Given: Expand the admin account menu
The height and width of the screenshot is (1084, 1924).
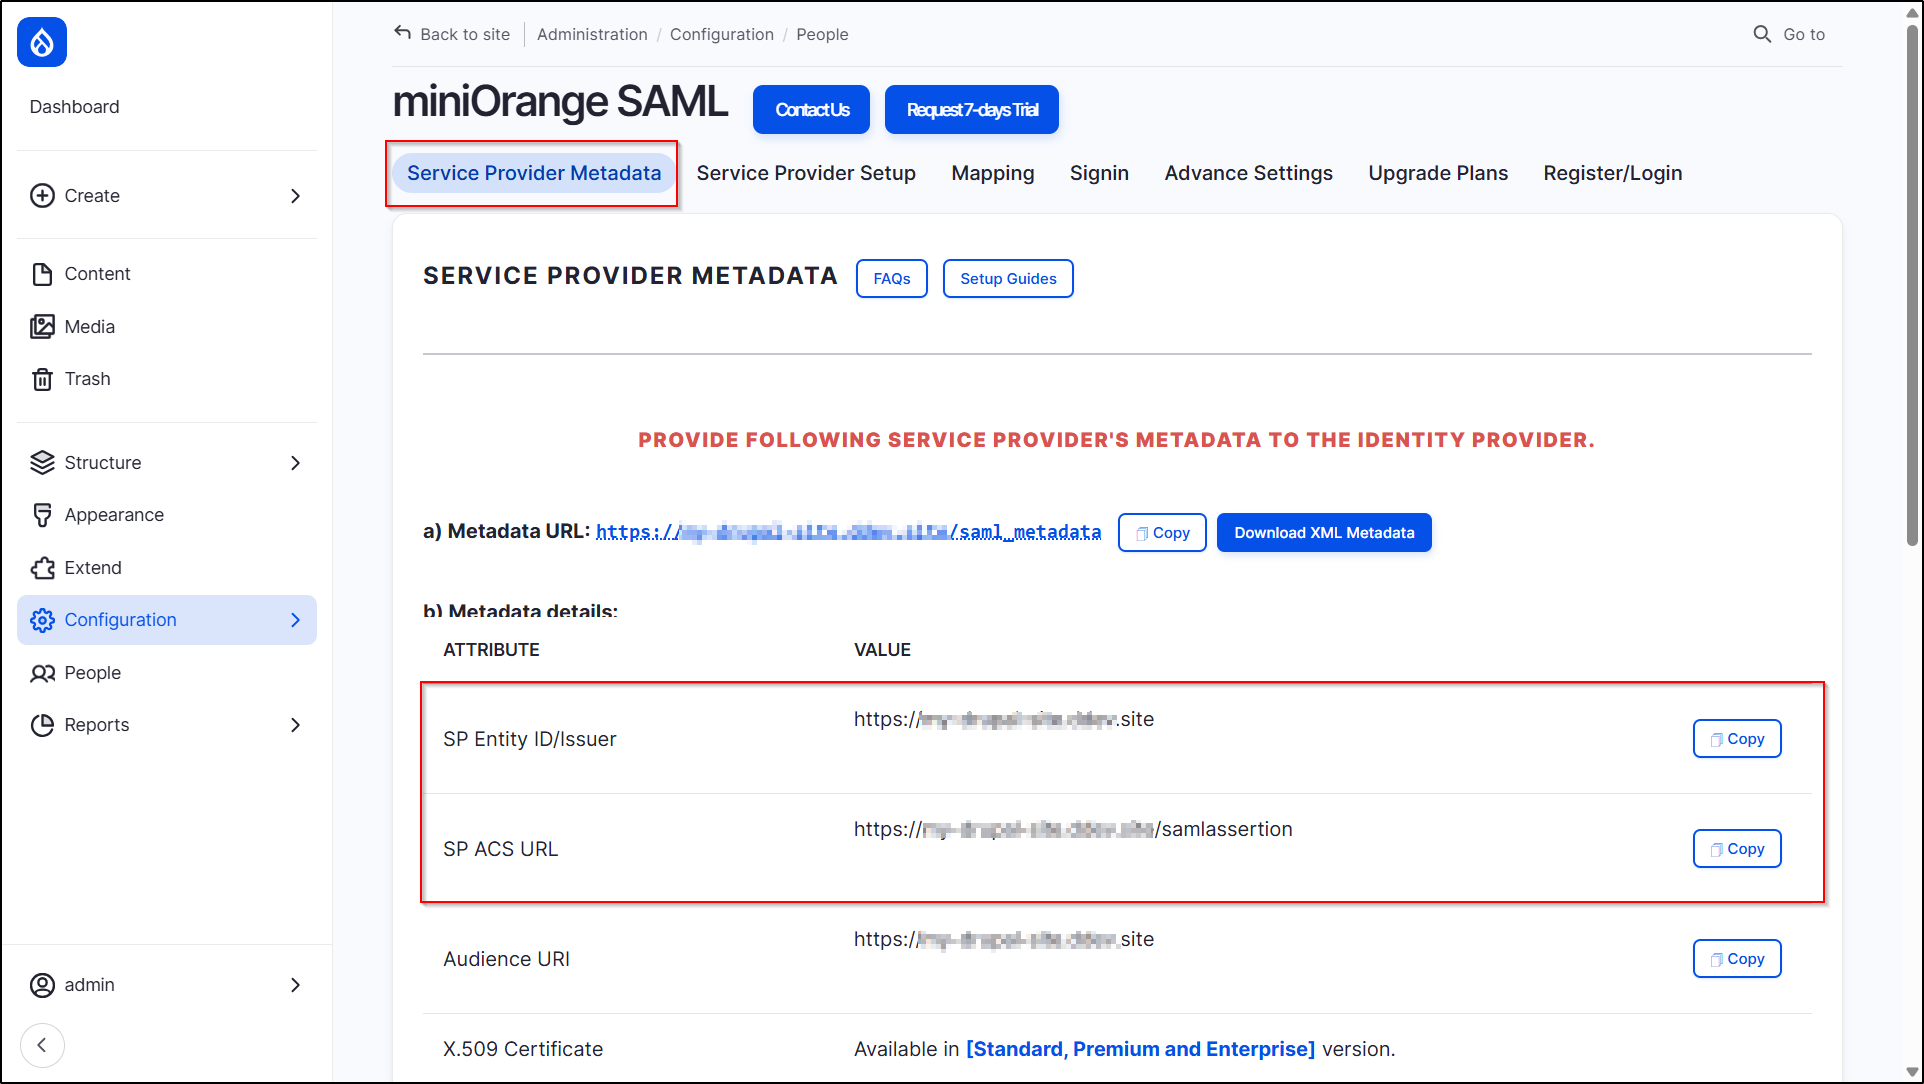Looking at the screenshot, I should pyautogui.click(x=295, y=985).
